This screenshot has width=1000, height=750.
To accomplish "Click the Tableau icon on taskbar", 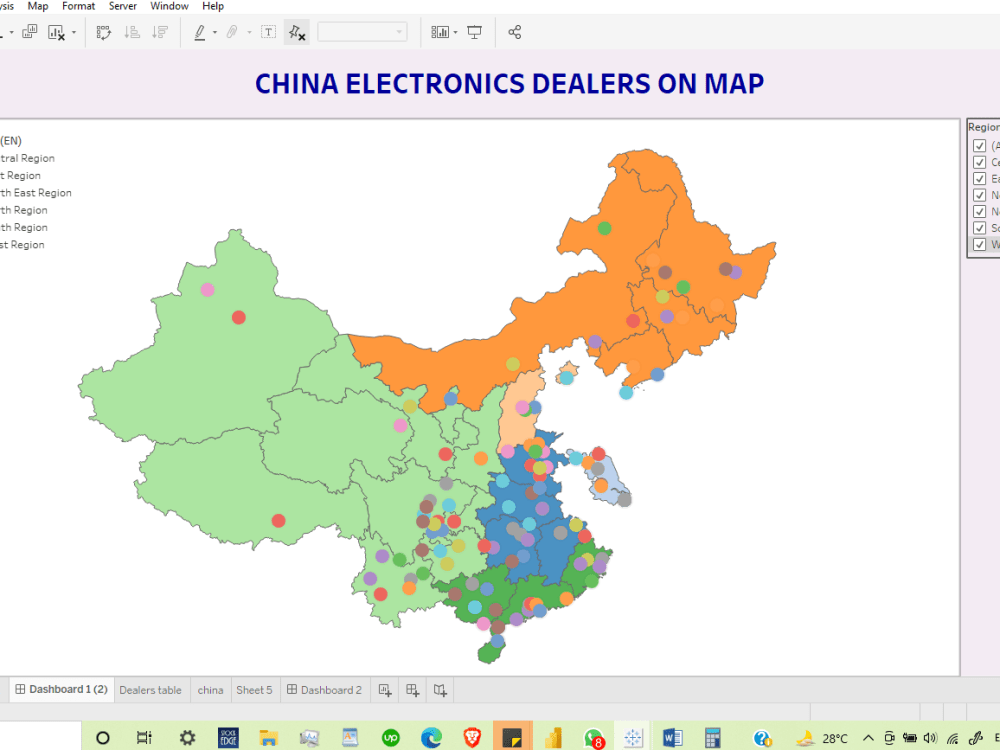I will coord(633,738).
